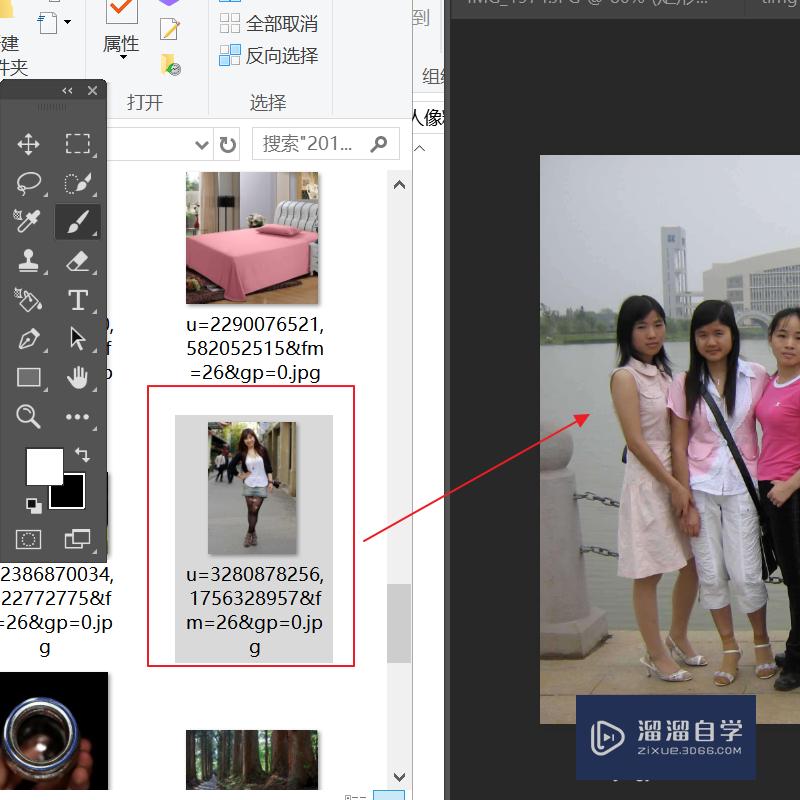Select the Type tool
Image resolution: width=800 pixels, height=800 pixels.
[x=77, y=299]
